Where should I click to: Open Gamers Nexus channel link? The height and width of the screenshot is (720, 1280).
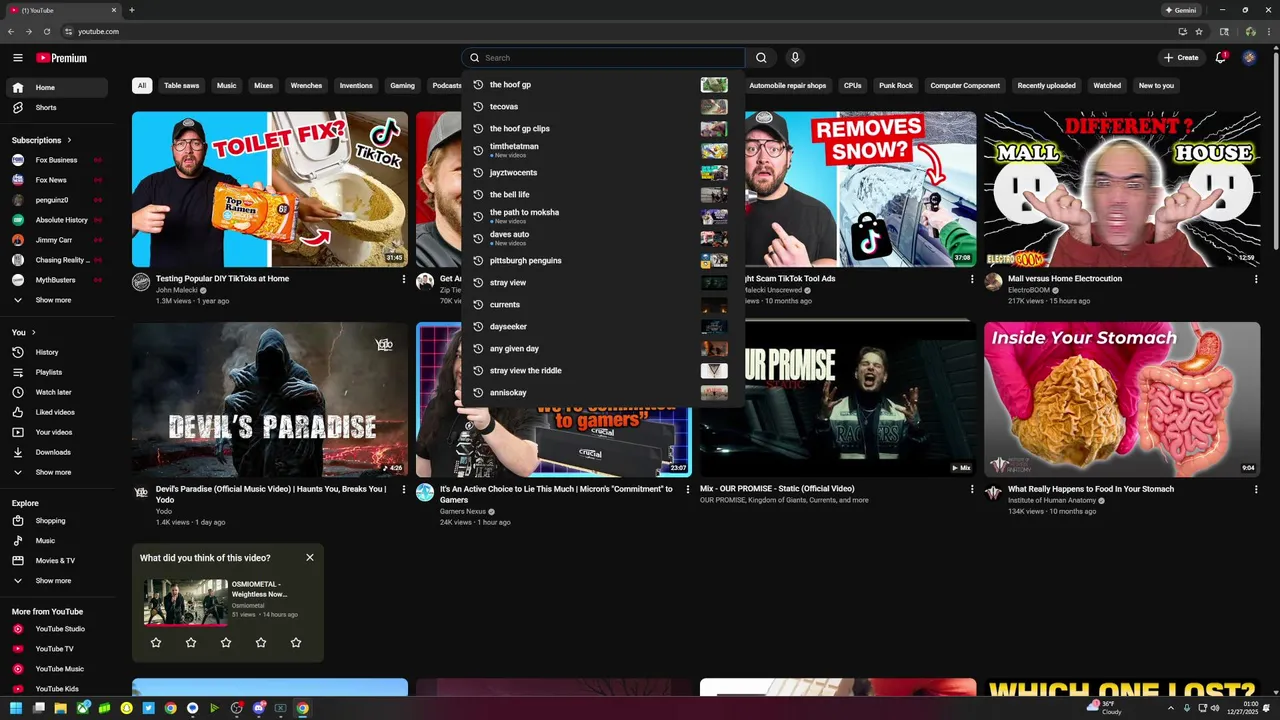coord(463,511)
